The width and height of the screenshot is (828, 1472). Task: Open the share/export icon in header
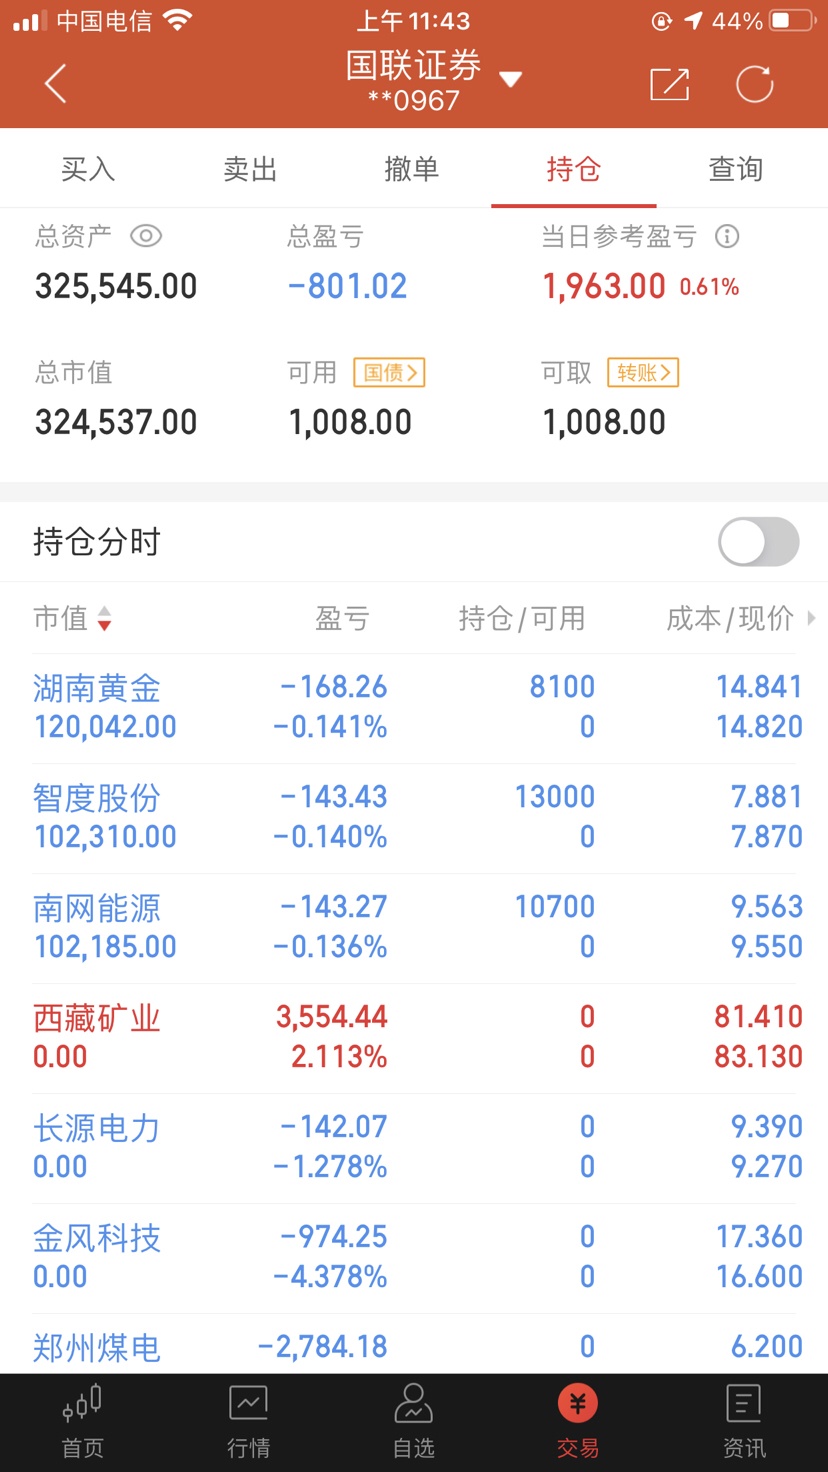(x=669, y=84)
